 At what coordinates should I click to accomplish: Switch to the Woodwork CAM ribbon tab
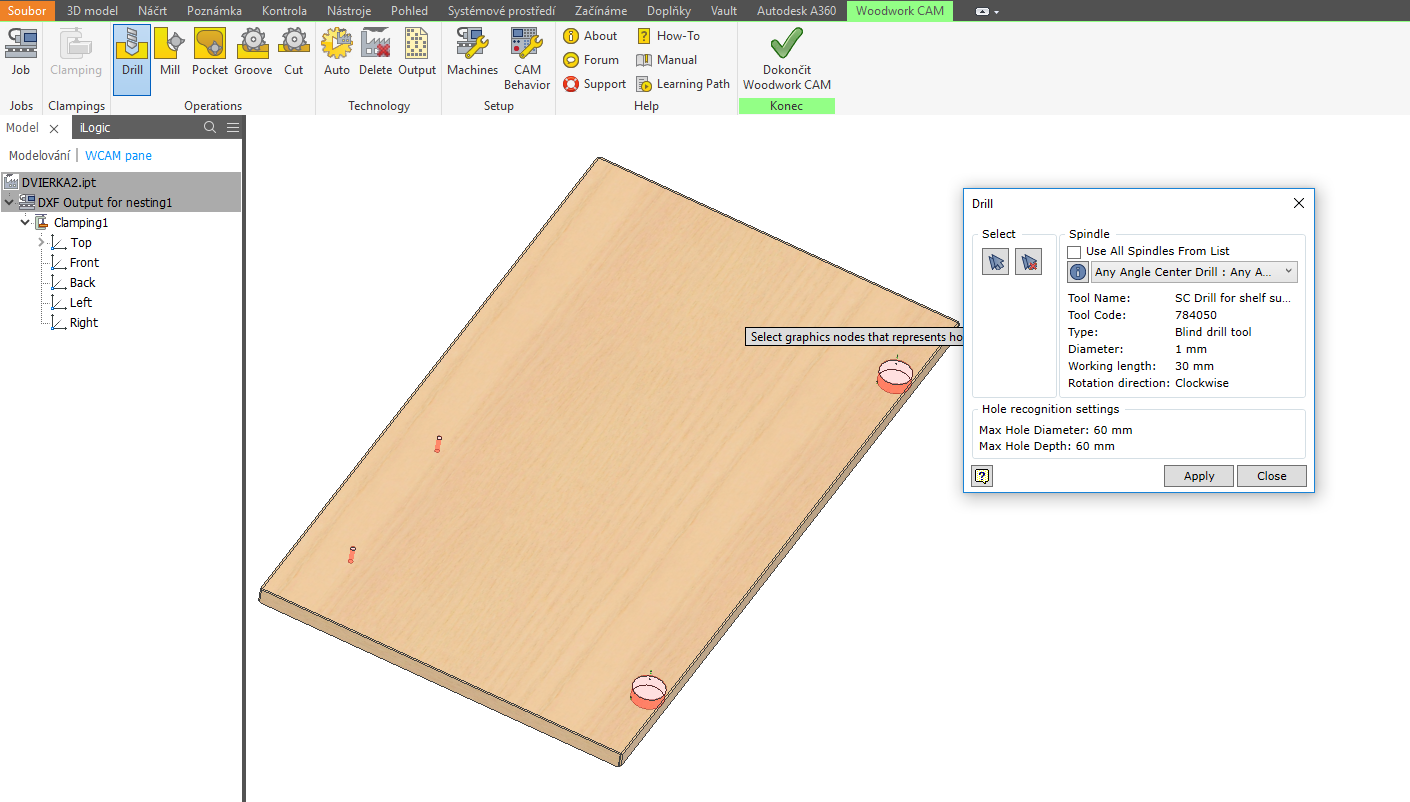point(898,11)
